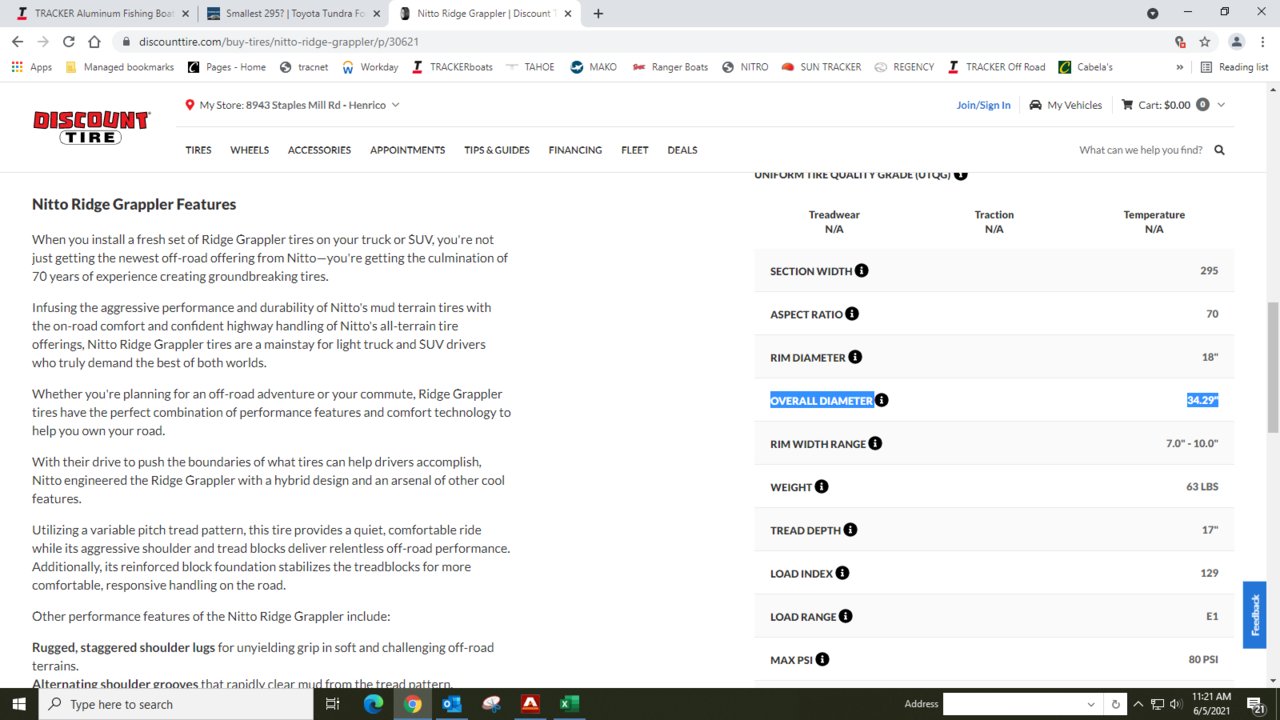This screenshot has width=1280, height=720.
Task: Open the taskbar volume control
Action: (1178, 704)
